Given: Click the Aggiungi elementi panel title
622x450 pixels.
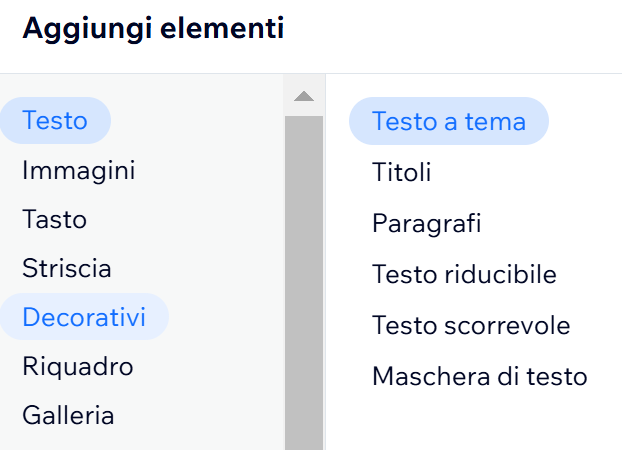Looking at the screenshot, I should click(153, 30).
